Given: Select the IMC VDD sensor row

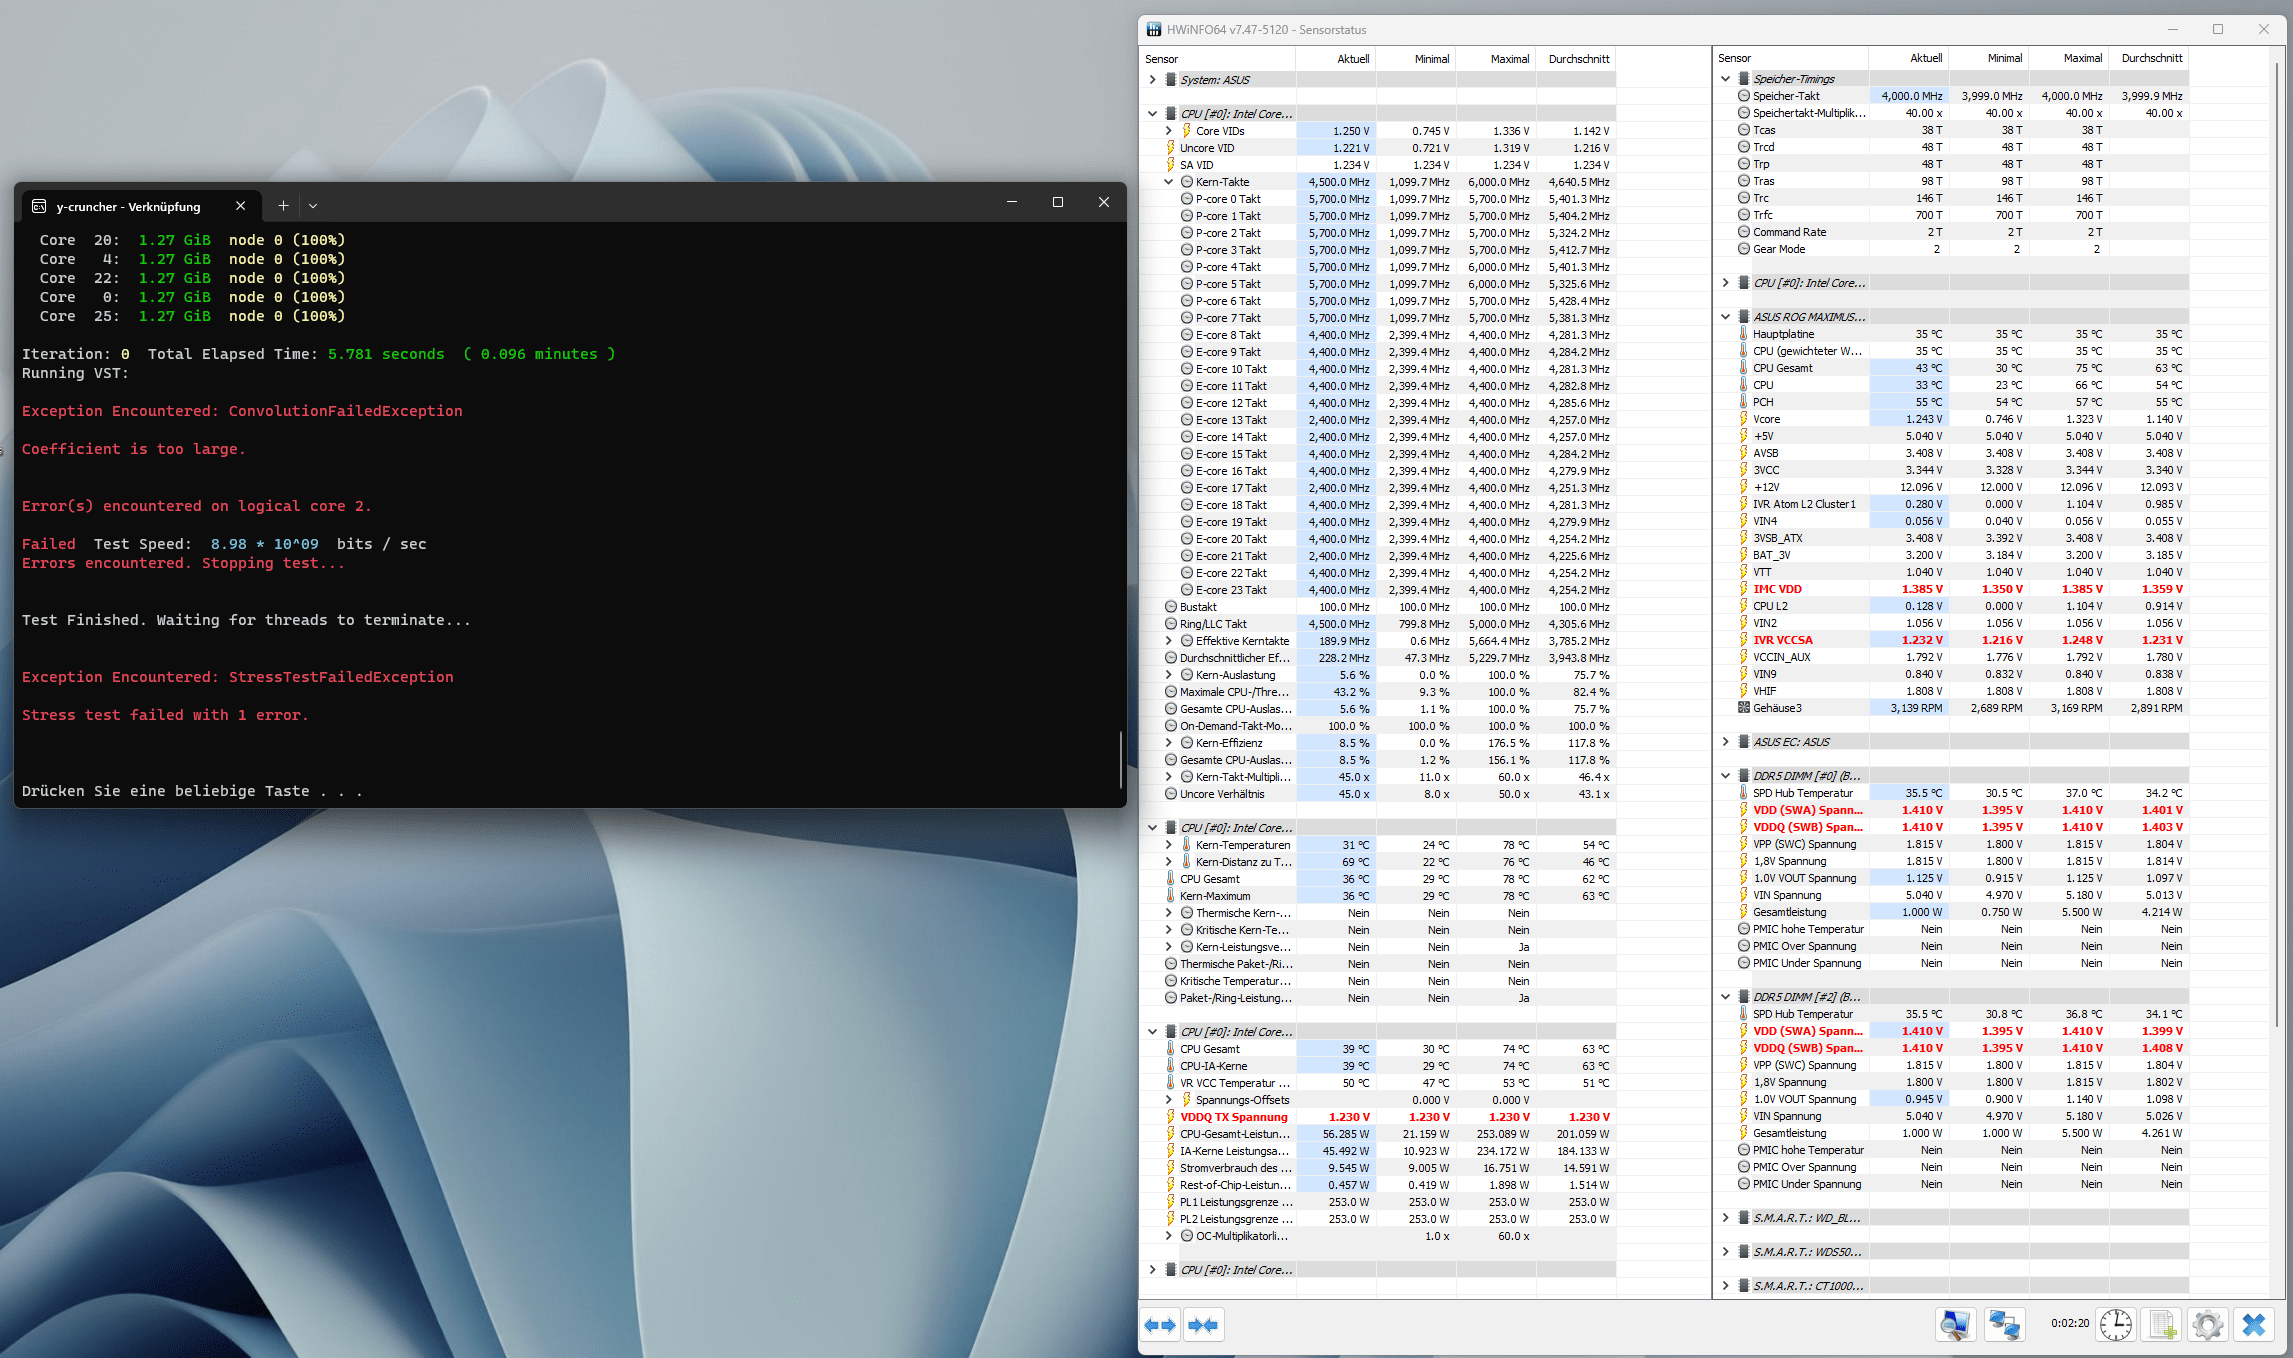Looking at the screenshot, I should pyautogui.click(x=1777, y=589).
